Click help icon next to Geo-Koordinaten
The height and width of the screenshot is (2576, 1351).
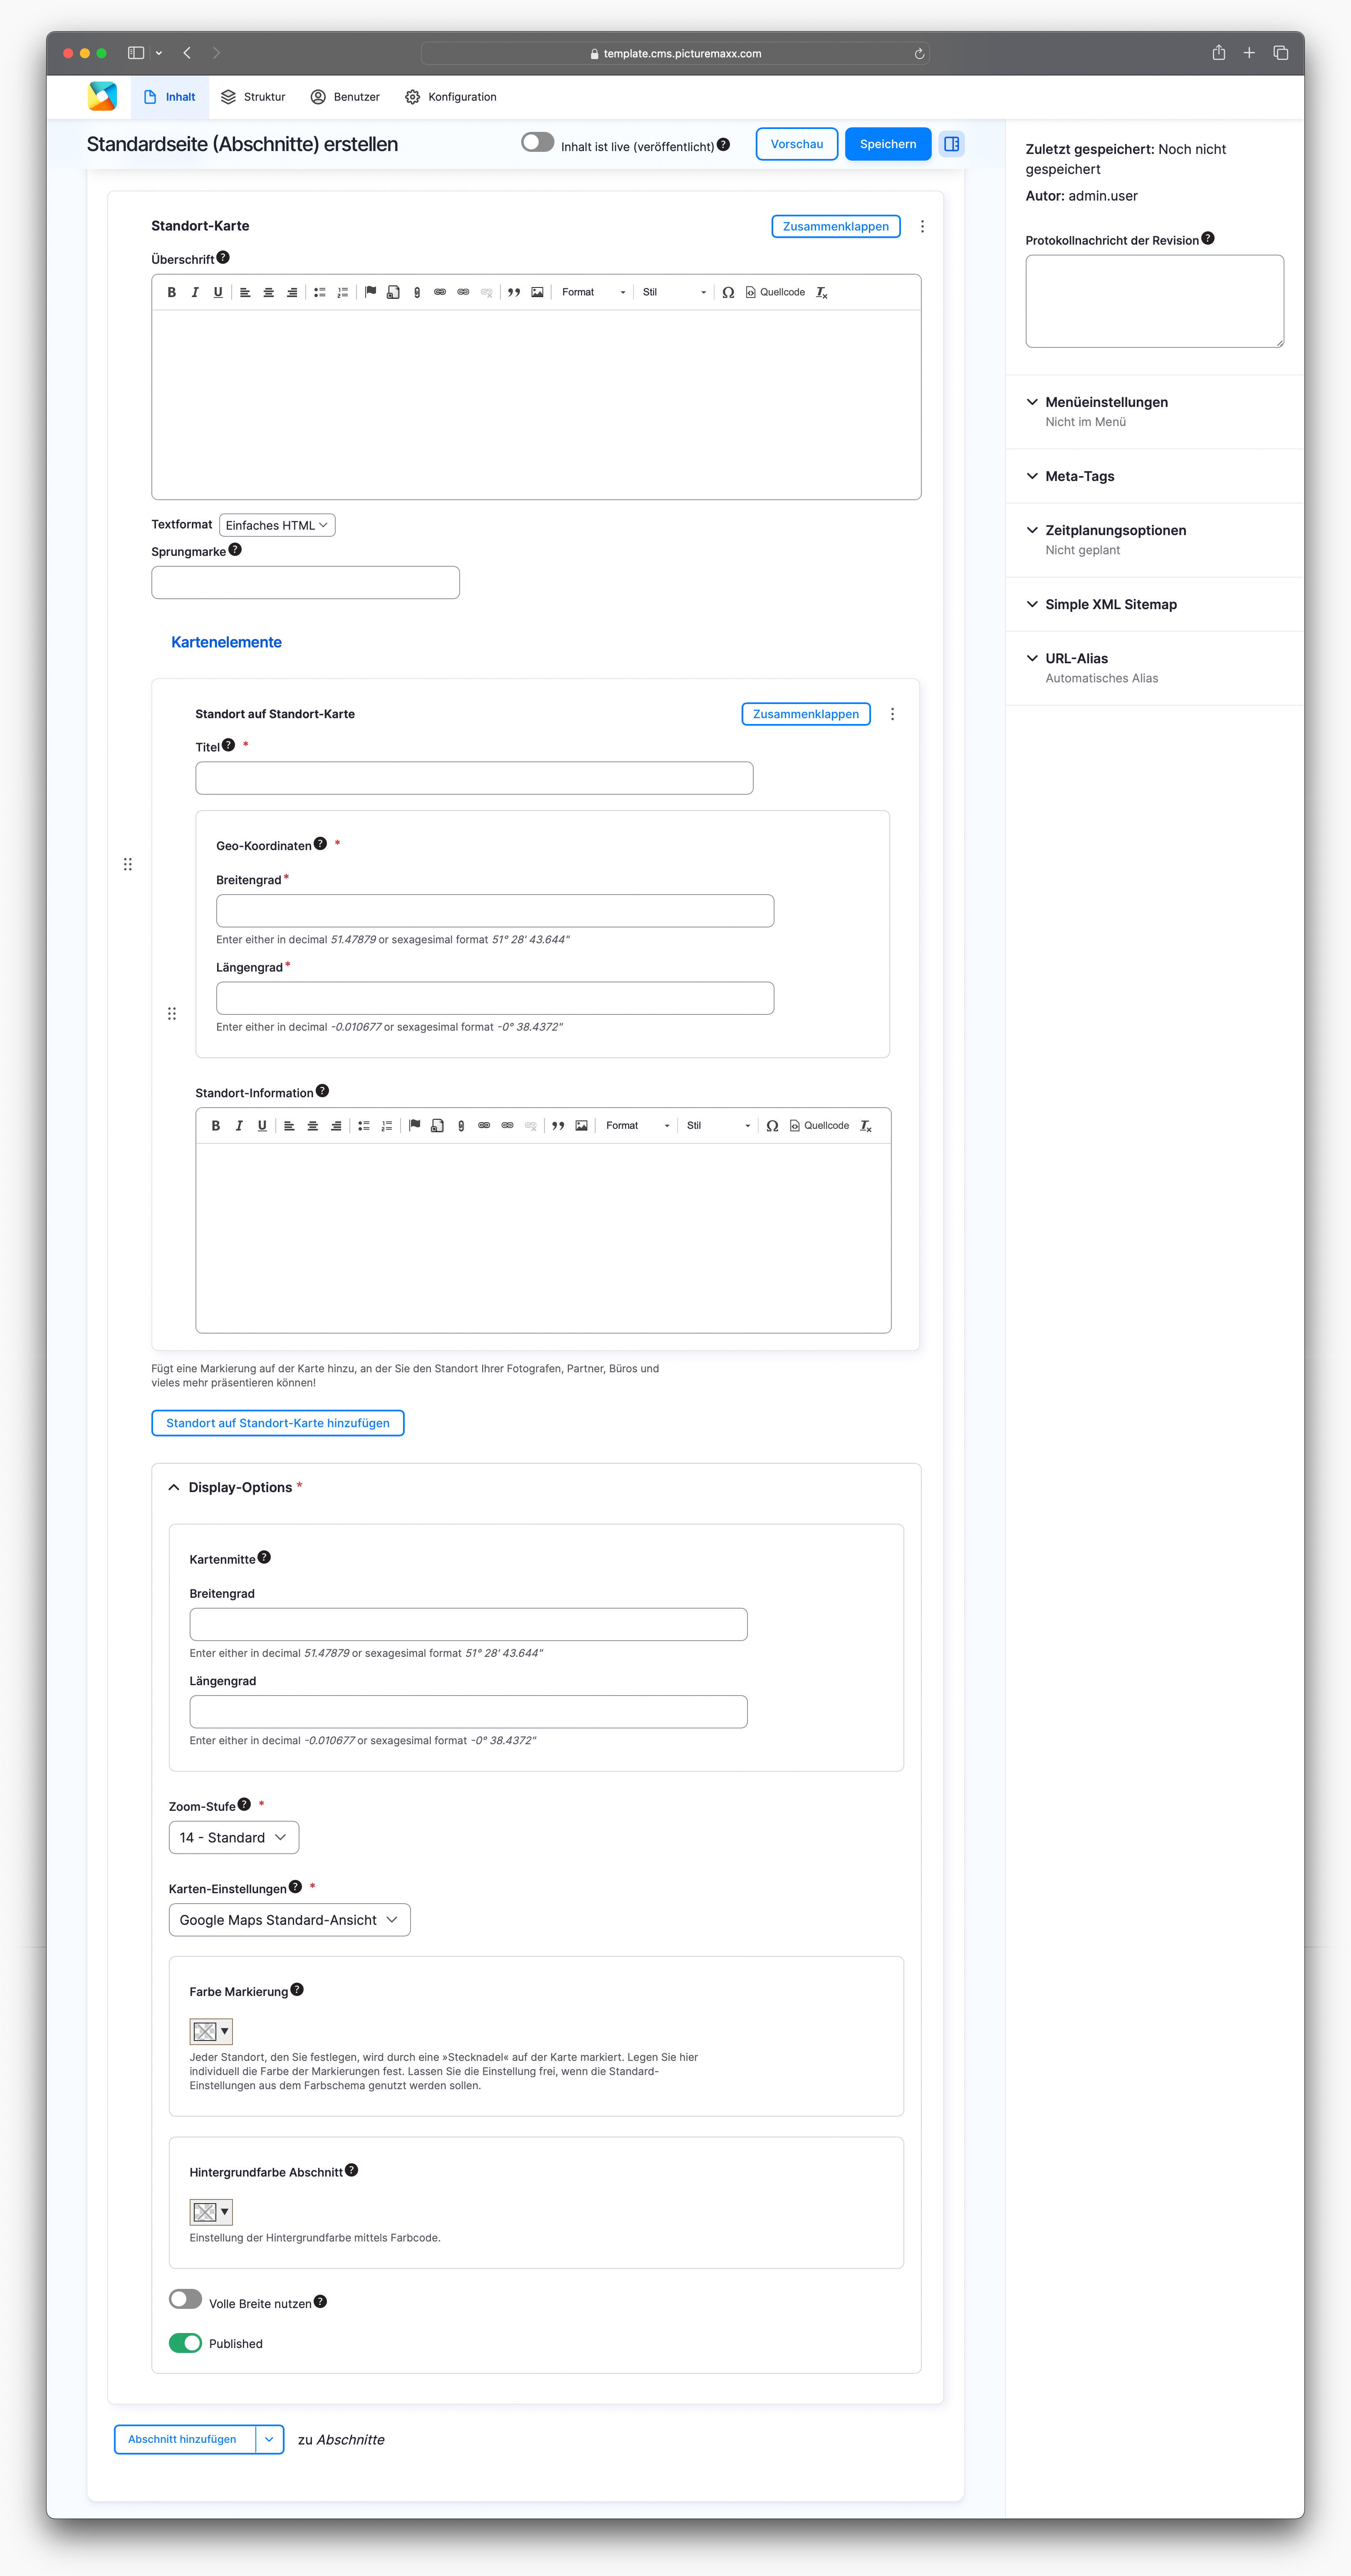(320, 843)
